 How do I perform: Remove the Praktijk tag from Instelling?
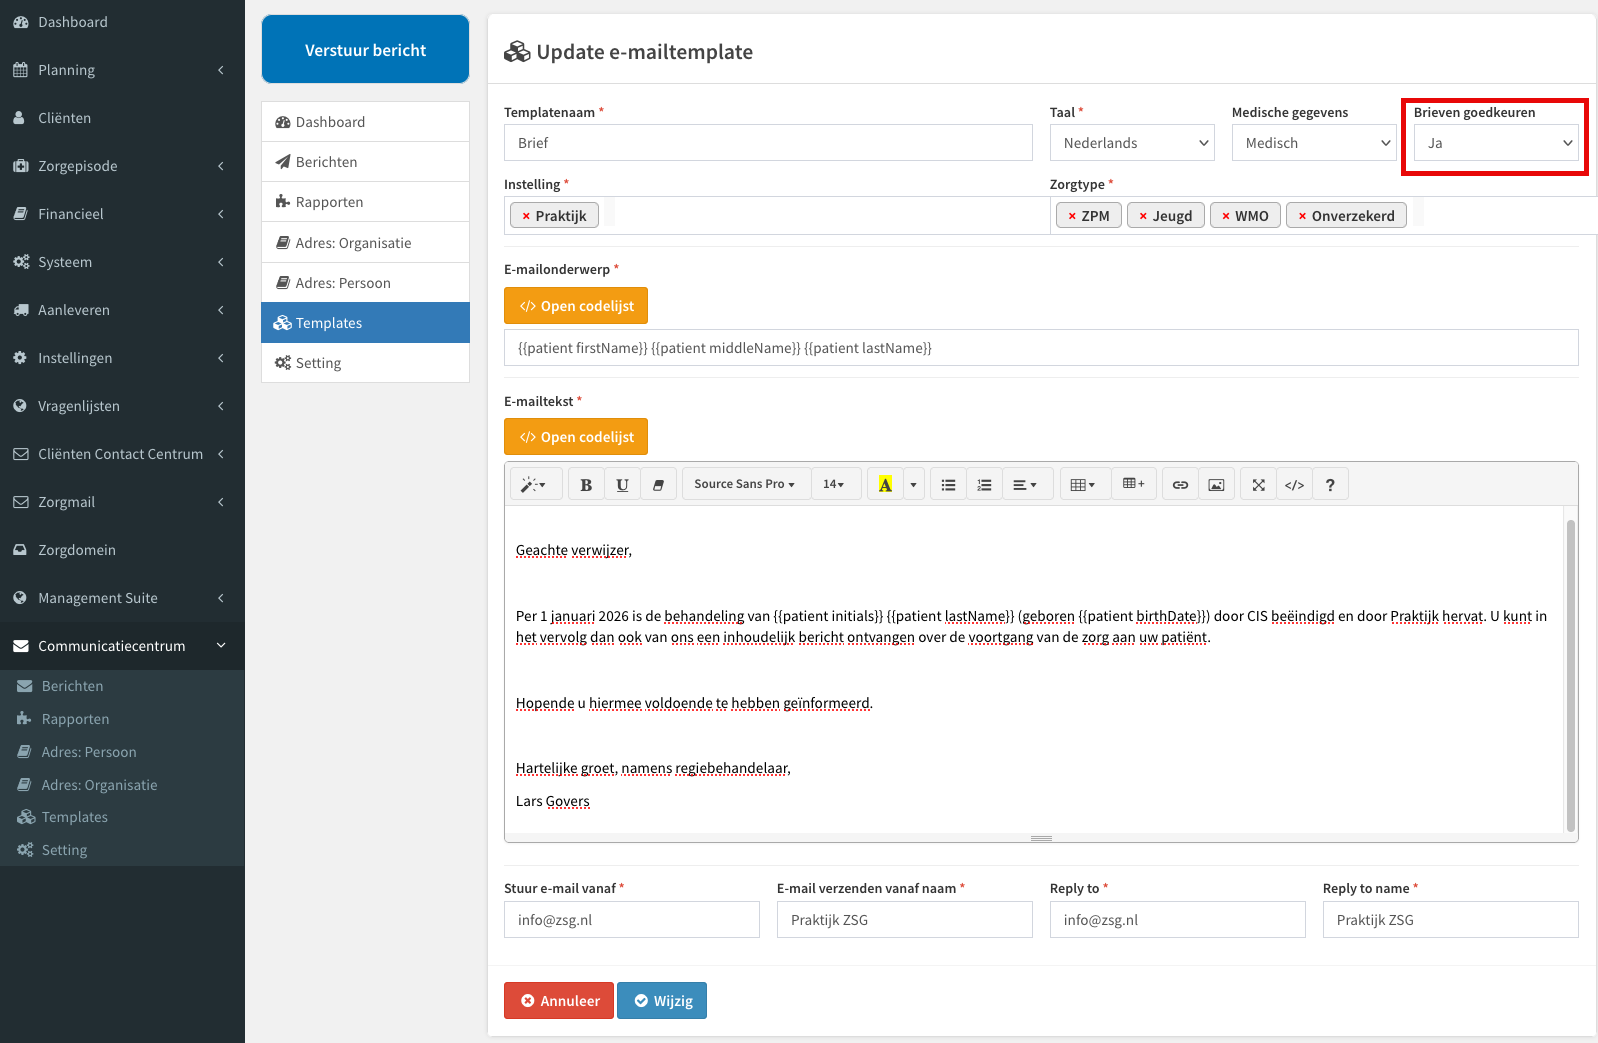pos(526,216)
